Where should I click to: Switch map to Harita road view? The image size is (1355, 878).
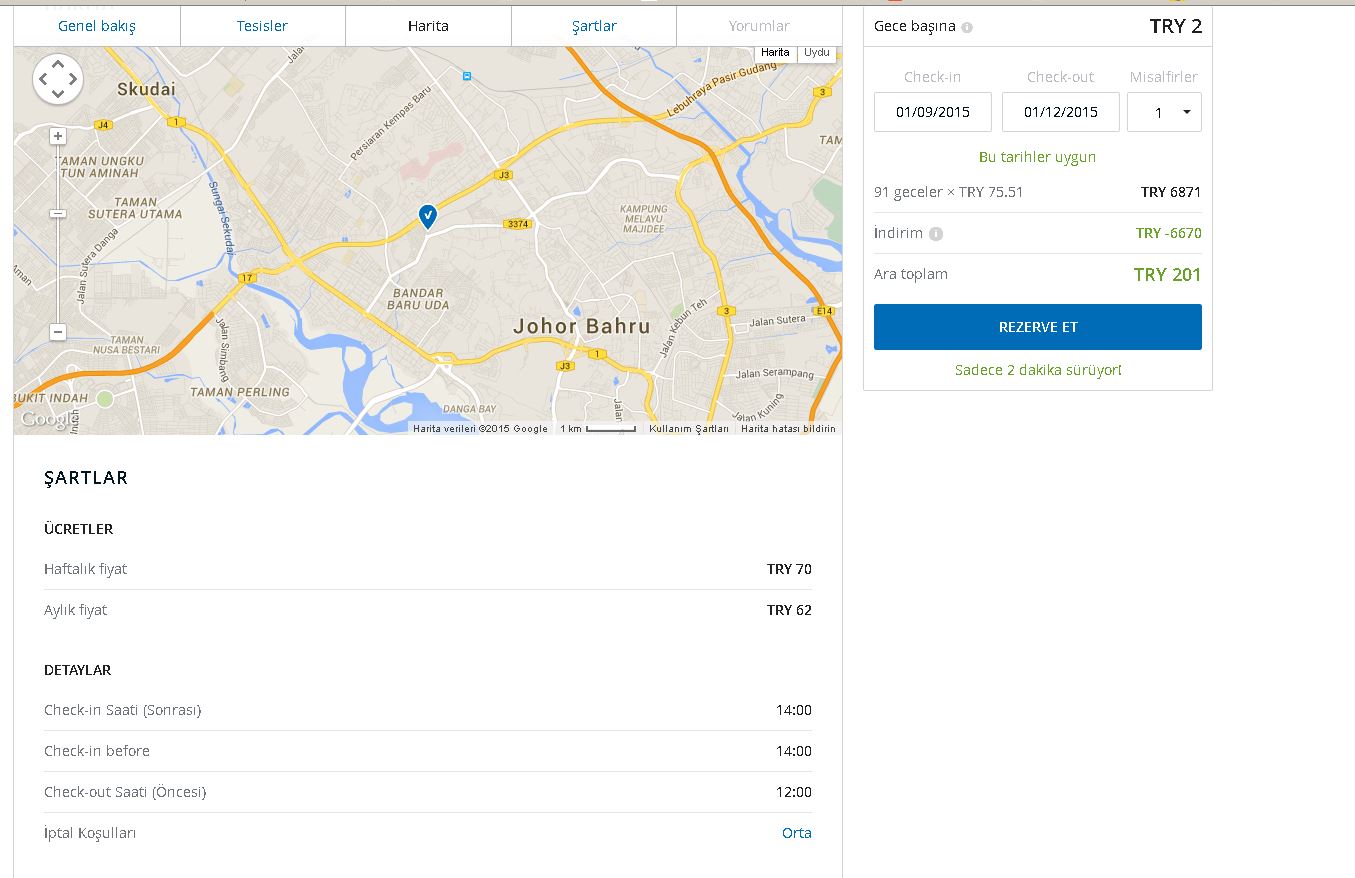coord(775,53)
